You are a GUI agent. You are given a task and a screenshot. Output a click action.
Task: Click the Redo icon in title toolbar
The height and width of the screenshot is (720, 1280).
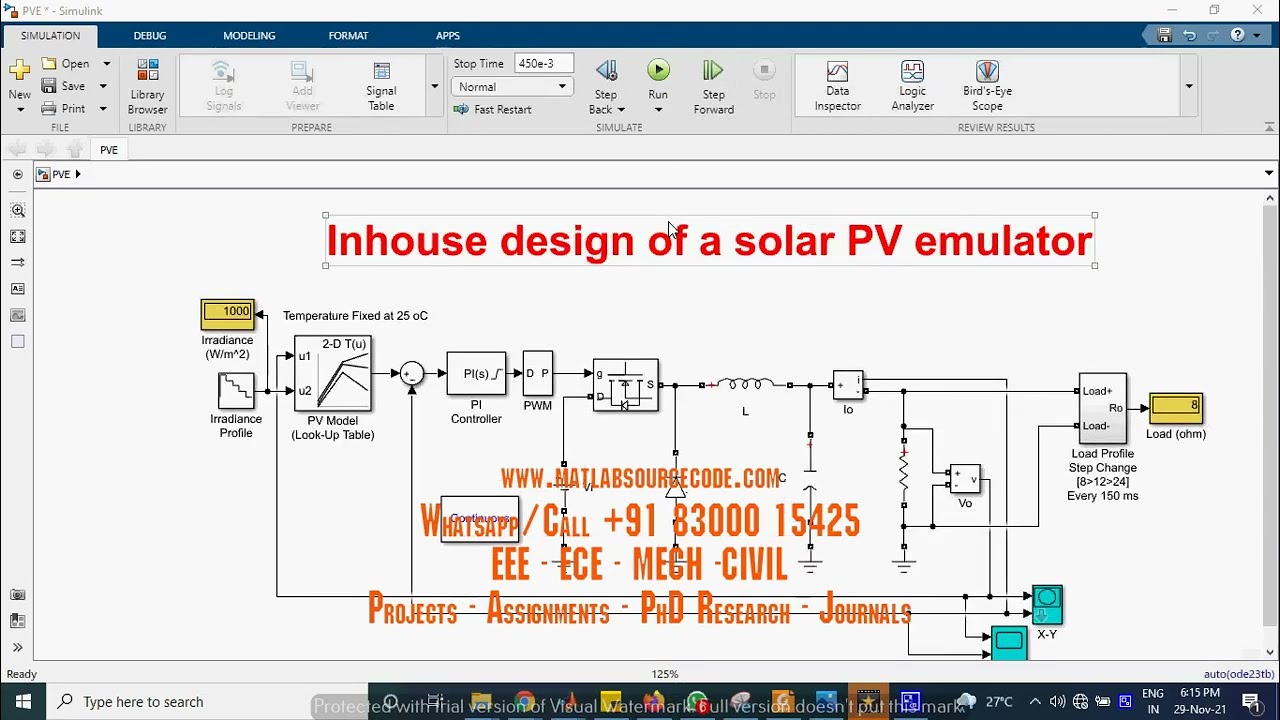(1213, 35)
